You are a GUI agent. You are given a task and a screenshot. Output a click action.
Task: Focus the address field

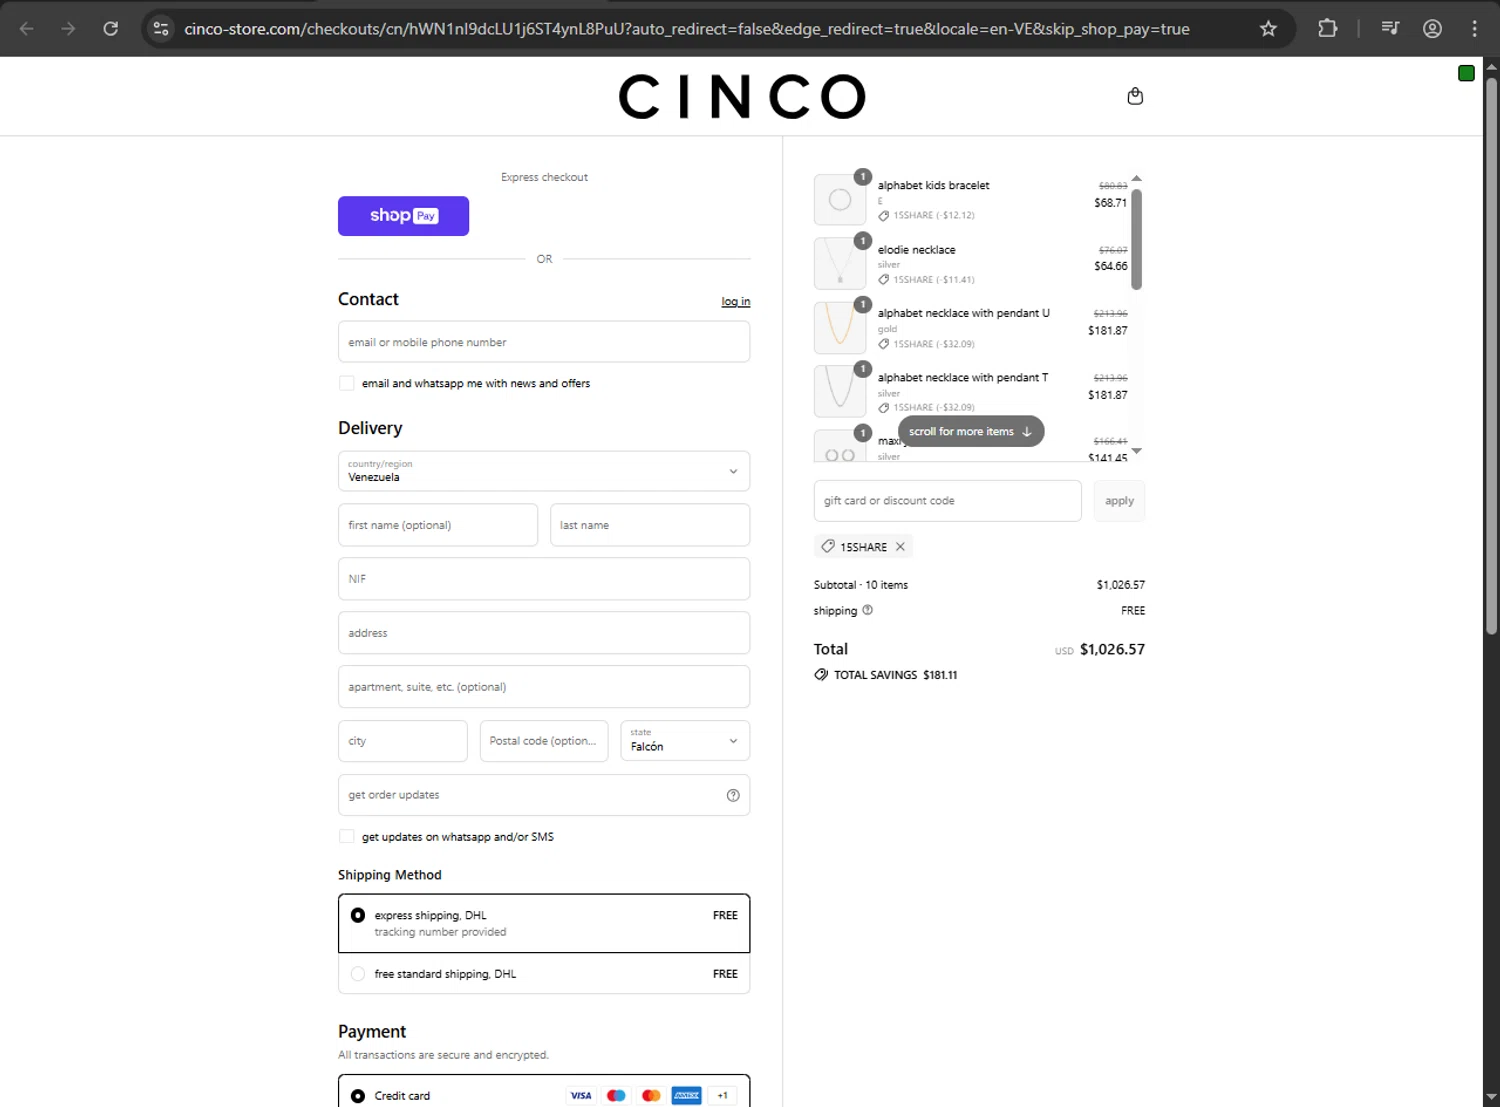pyautogui.click(x=544, y=633)
